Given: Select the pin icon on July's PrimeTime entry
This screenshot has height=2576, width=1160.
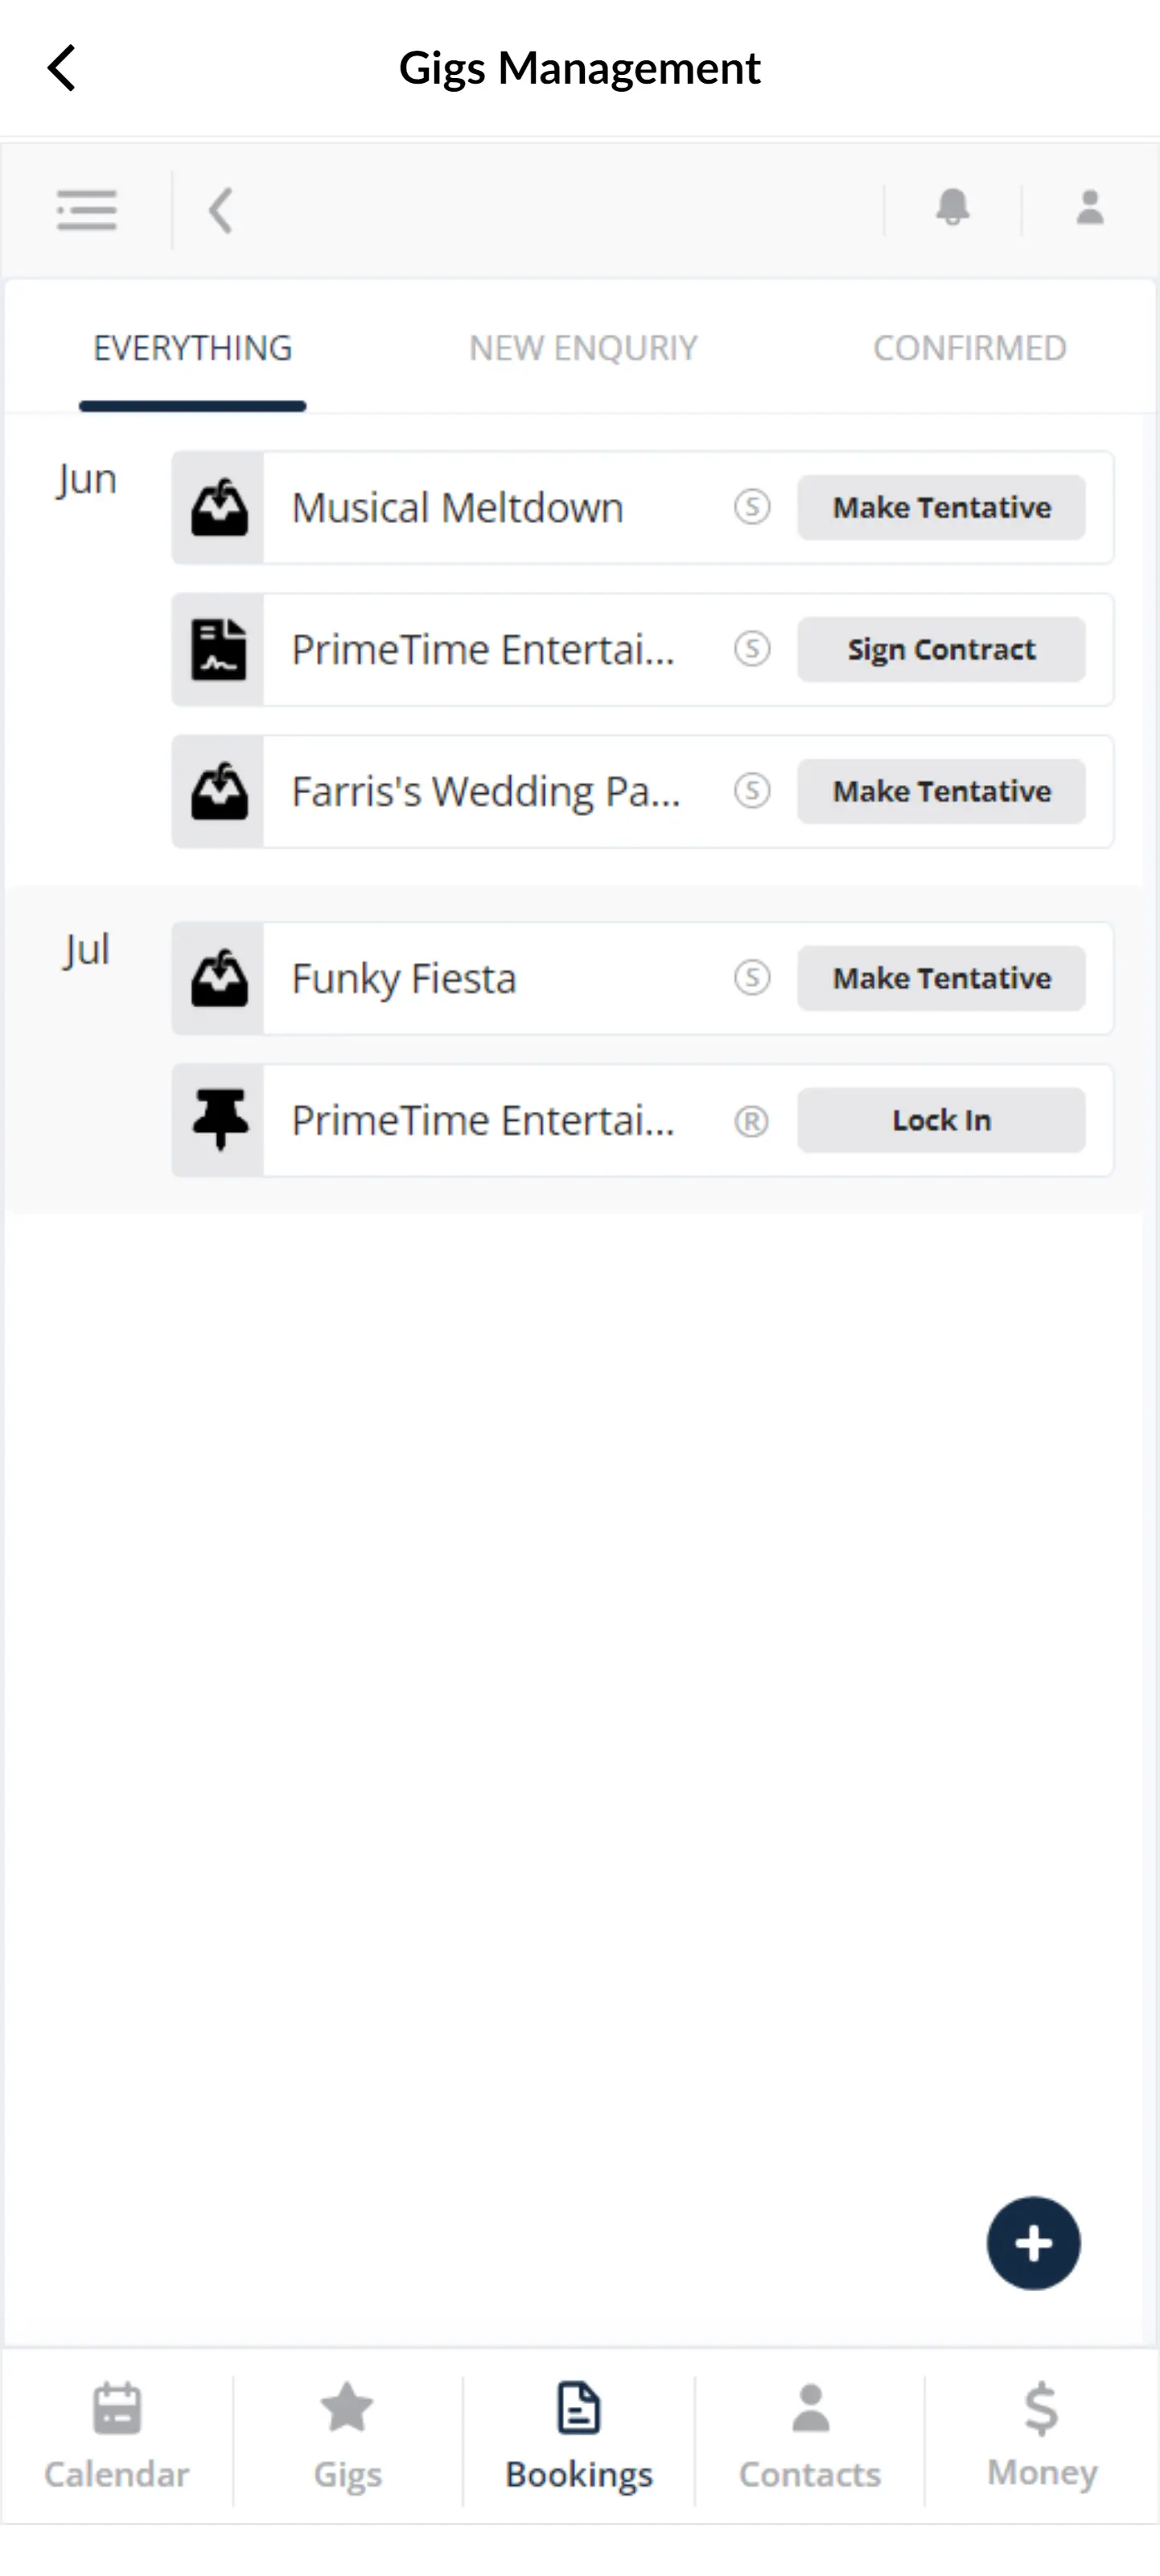Looking at the screenshot, I should tap(219, 1120).
